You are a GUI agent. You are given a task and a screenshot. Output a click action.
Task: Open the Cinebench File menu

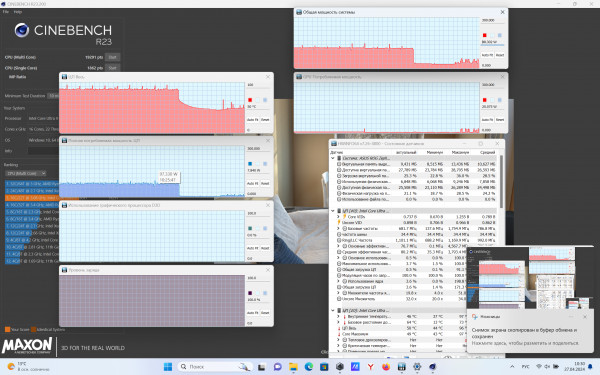point(6,12)
